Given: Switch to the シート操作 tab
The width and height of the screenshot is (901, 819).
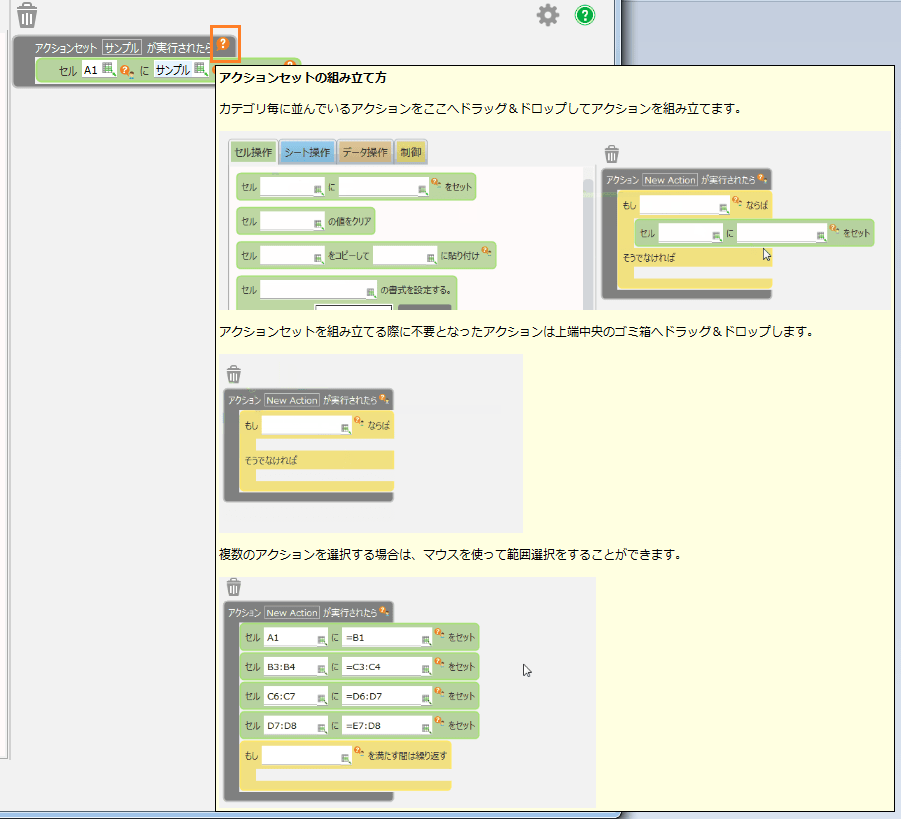Looking at the screenshot, I should pyautogui.click(x=306, y=153).
